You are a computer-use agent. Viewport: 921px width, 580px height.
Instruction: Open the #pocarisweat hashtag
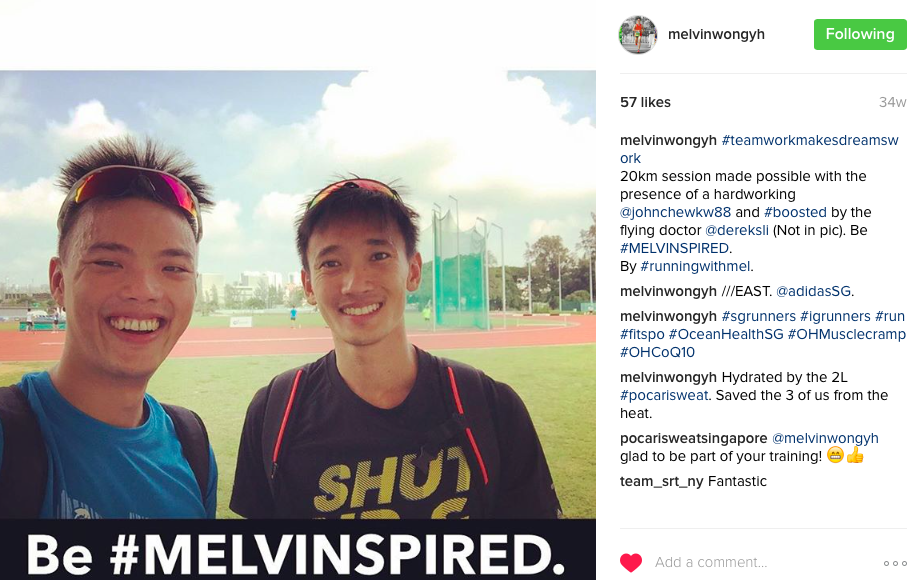664,395
